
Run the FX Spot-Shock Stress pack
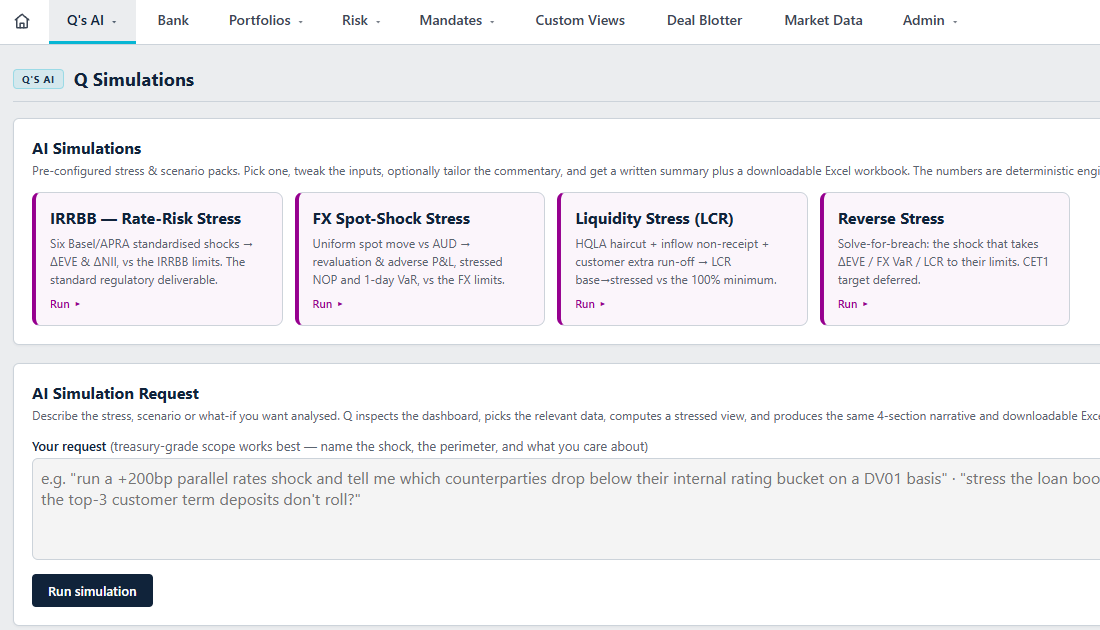(327, 304)
